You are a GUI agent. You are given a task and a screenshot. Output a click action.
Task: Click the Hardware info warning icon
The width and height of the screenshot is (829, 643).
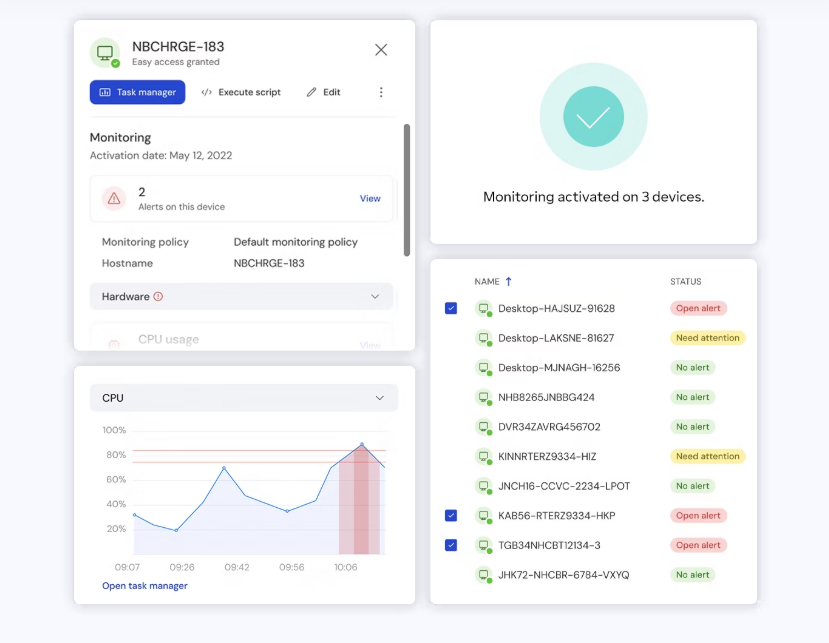click(158, 297)
